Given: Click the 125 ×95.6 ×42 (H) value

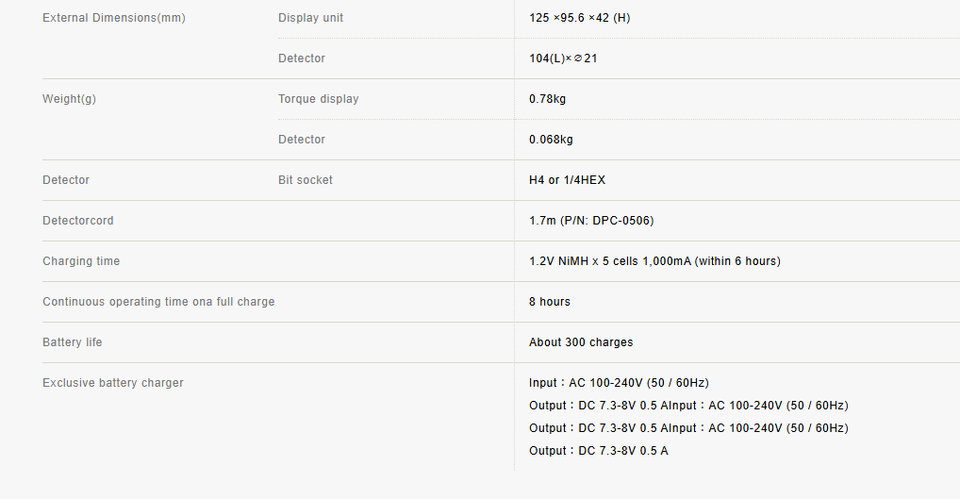Looking at the screenshot, I should coord(579,18).
